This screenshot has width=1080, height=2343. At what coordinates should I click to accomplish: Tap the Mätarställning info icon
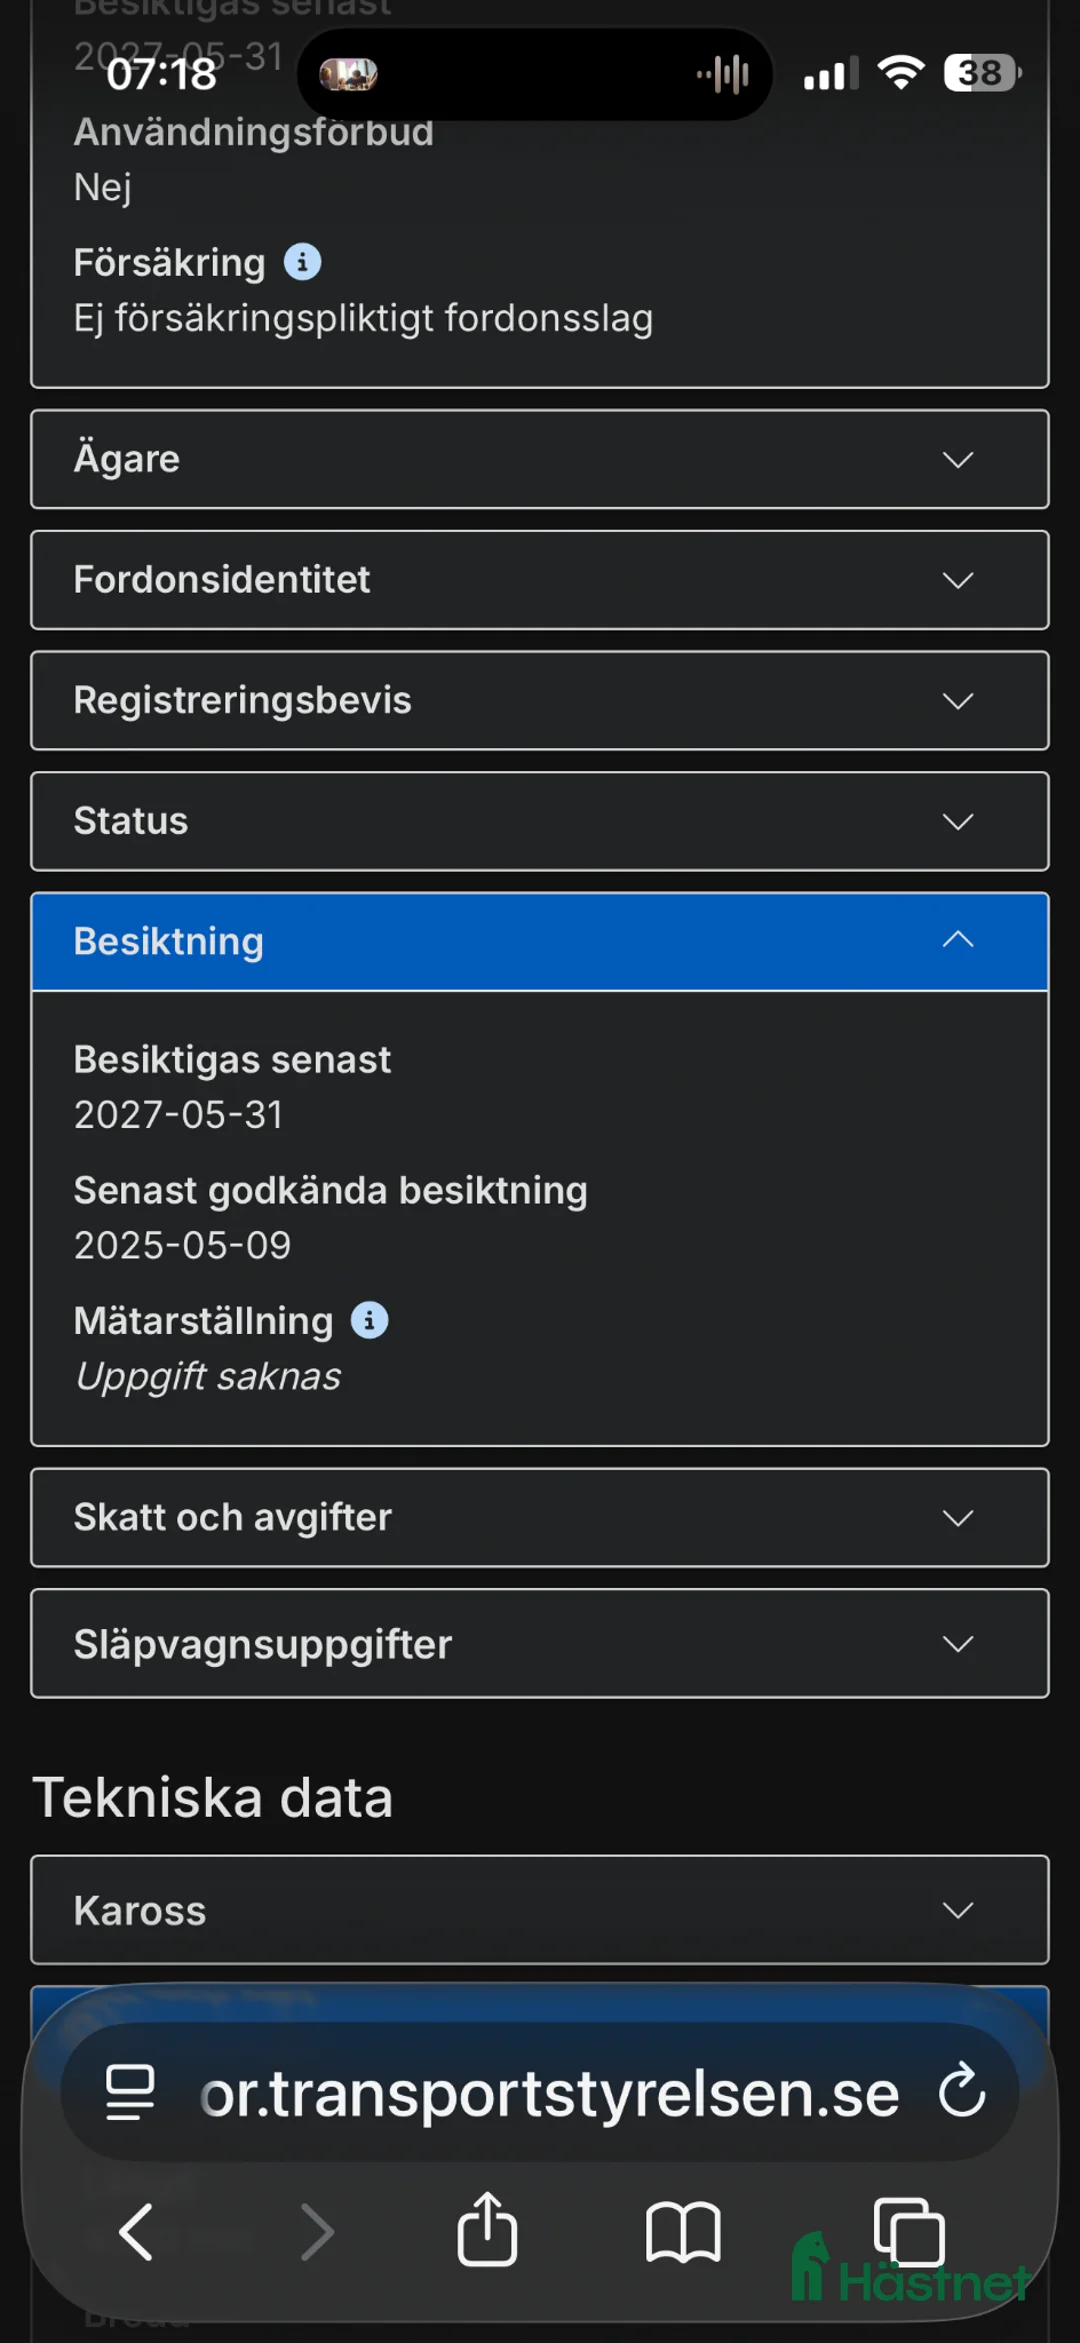pos(370,1320)
